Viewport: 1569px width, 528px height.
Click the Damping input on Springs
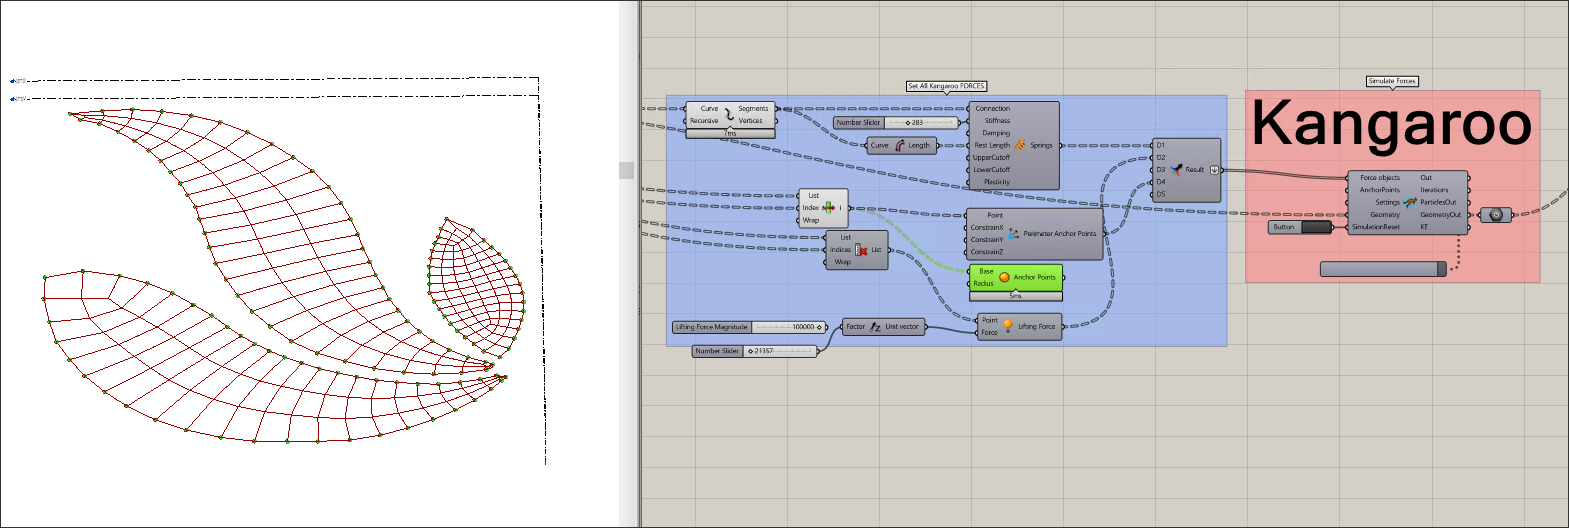(996, 133)
